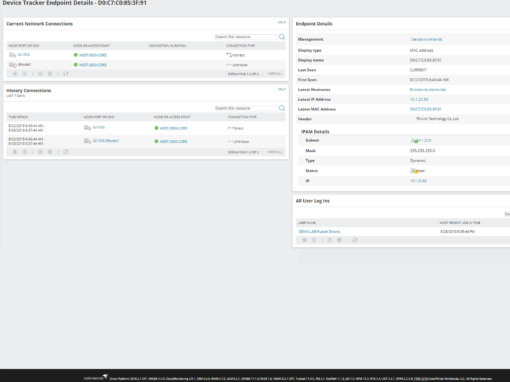Go to previous page in History Connections
510x382 pixels.
[x=24, y=152]
